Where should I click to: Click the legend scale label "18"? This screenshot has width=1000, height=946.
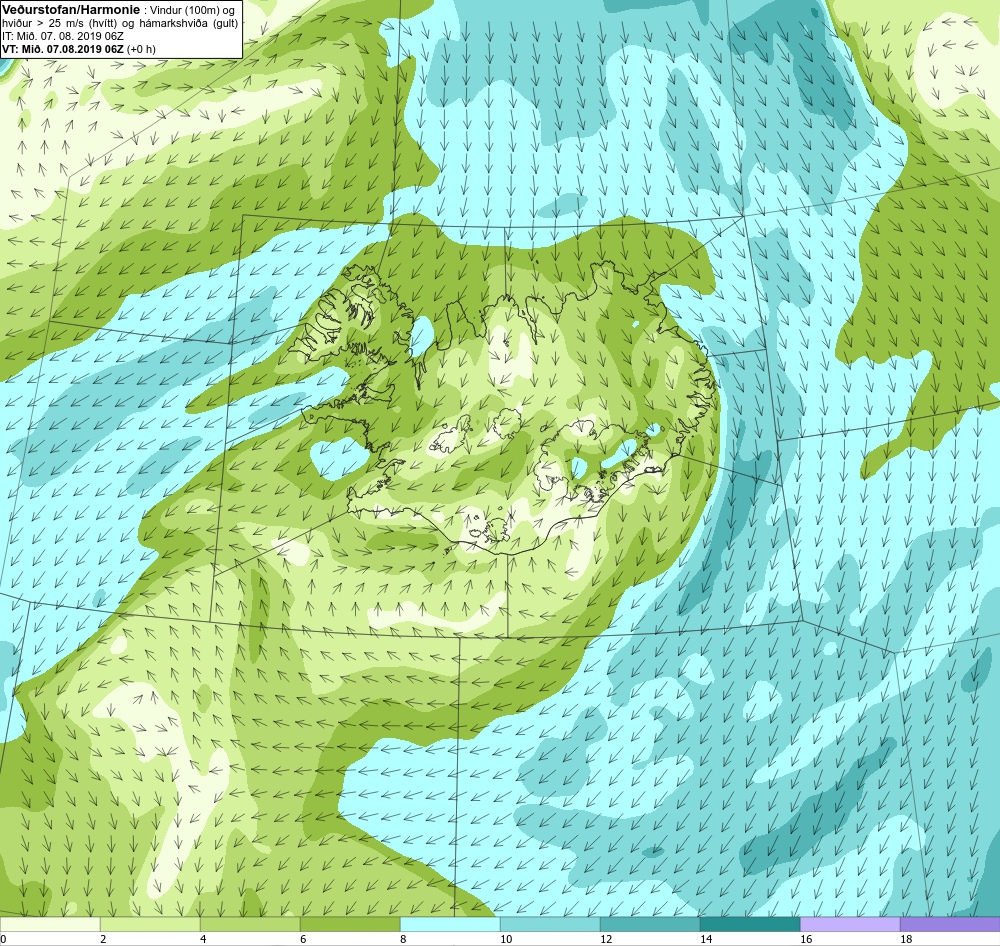click(906, 939)
